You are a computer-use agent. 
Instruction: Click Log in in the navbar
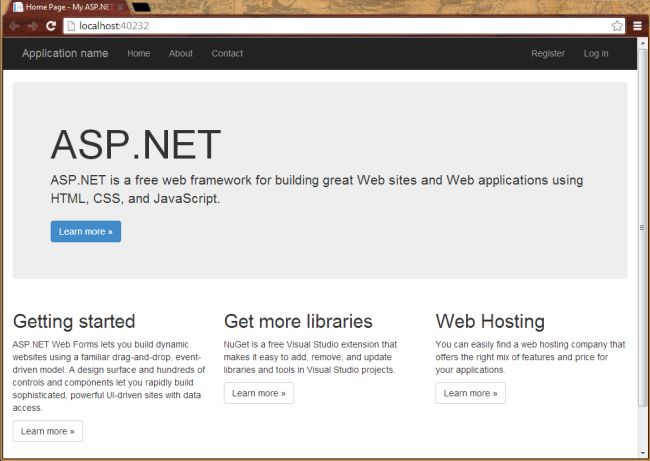coord(596,53)
